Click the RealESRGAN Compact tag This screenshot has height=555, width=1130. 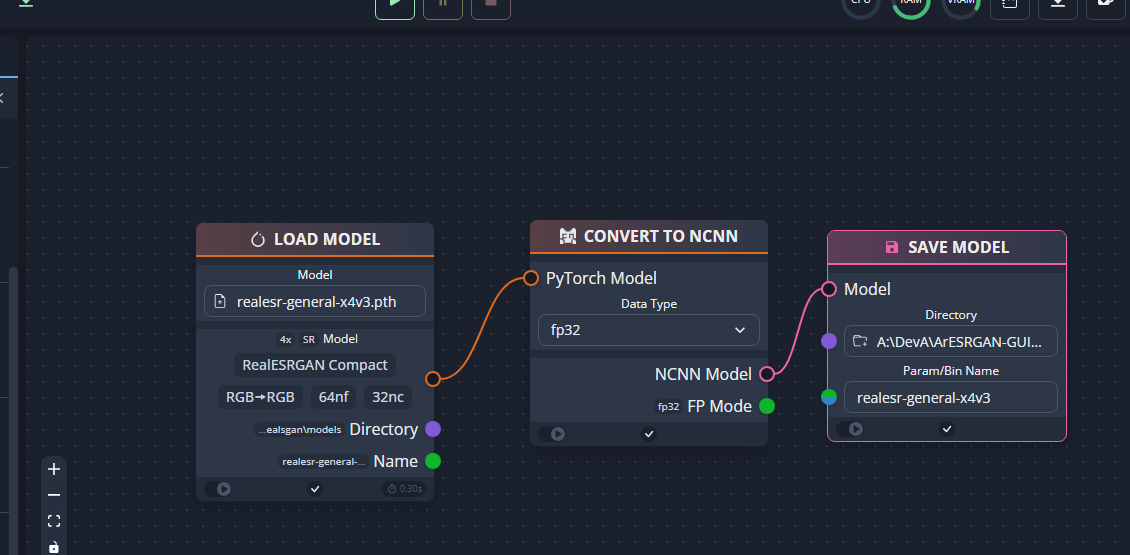coord(315,365)
